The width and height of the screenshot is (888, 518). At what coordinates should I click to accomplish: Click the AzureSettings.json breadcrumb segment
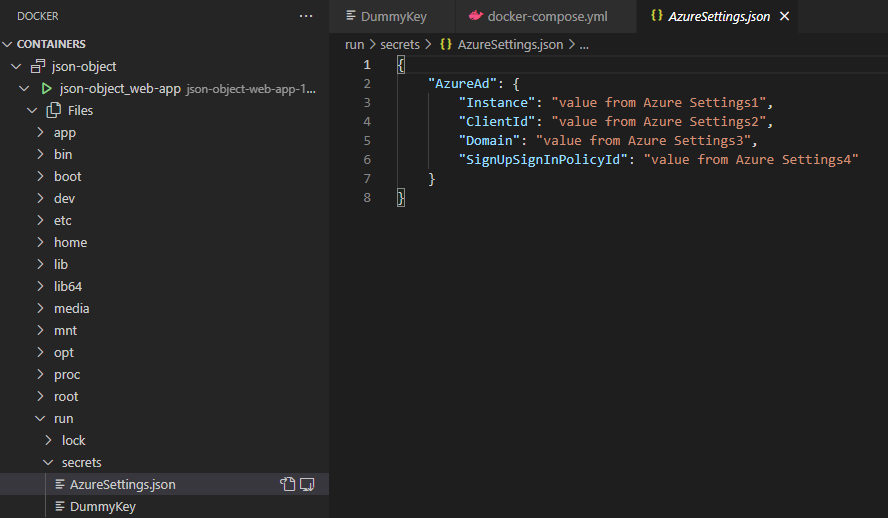click(x=510, y=45)
